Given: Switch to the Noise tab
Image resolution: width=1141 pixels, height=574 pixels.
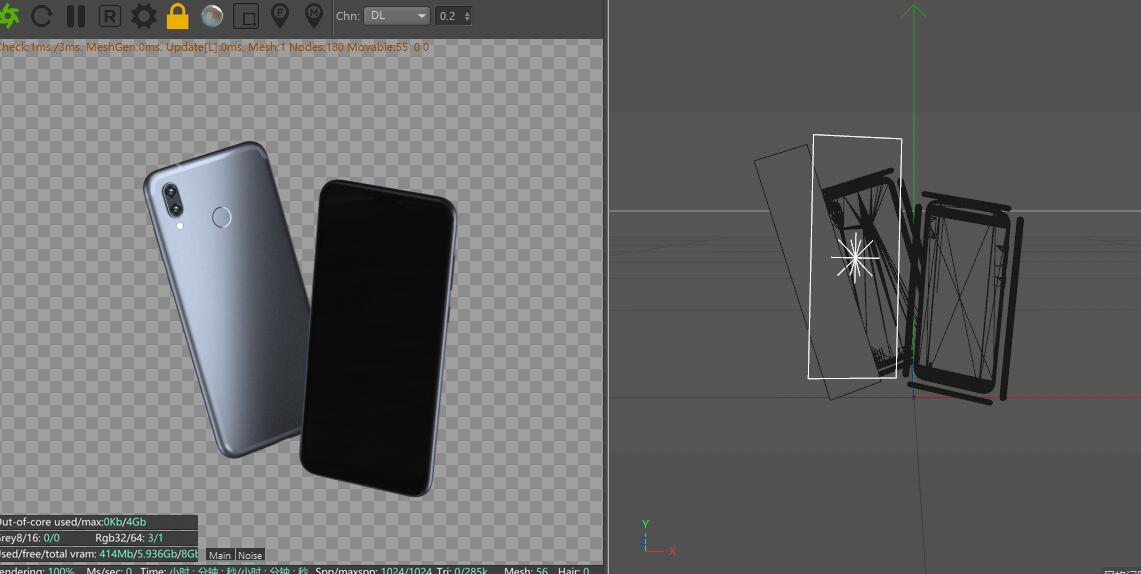Looking at the screenshot, I should (x=250, y=555).
